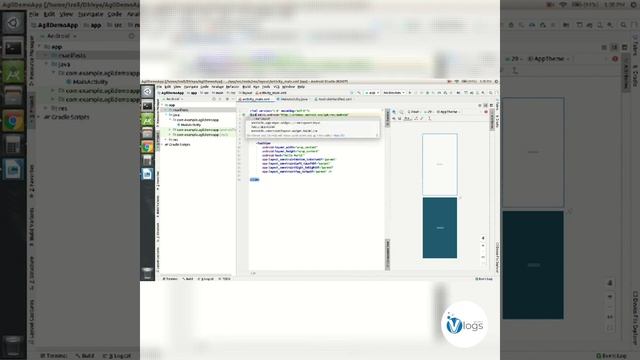Open the VCS menu

click(276, 87)
